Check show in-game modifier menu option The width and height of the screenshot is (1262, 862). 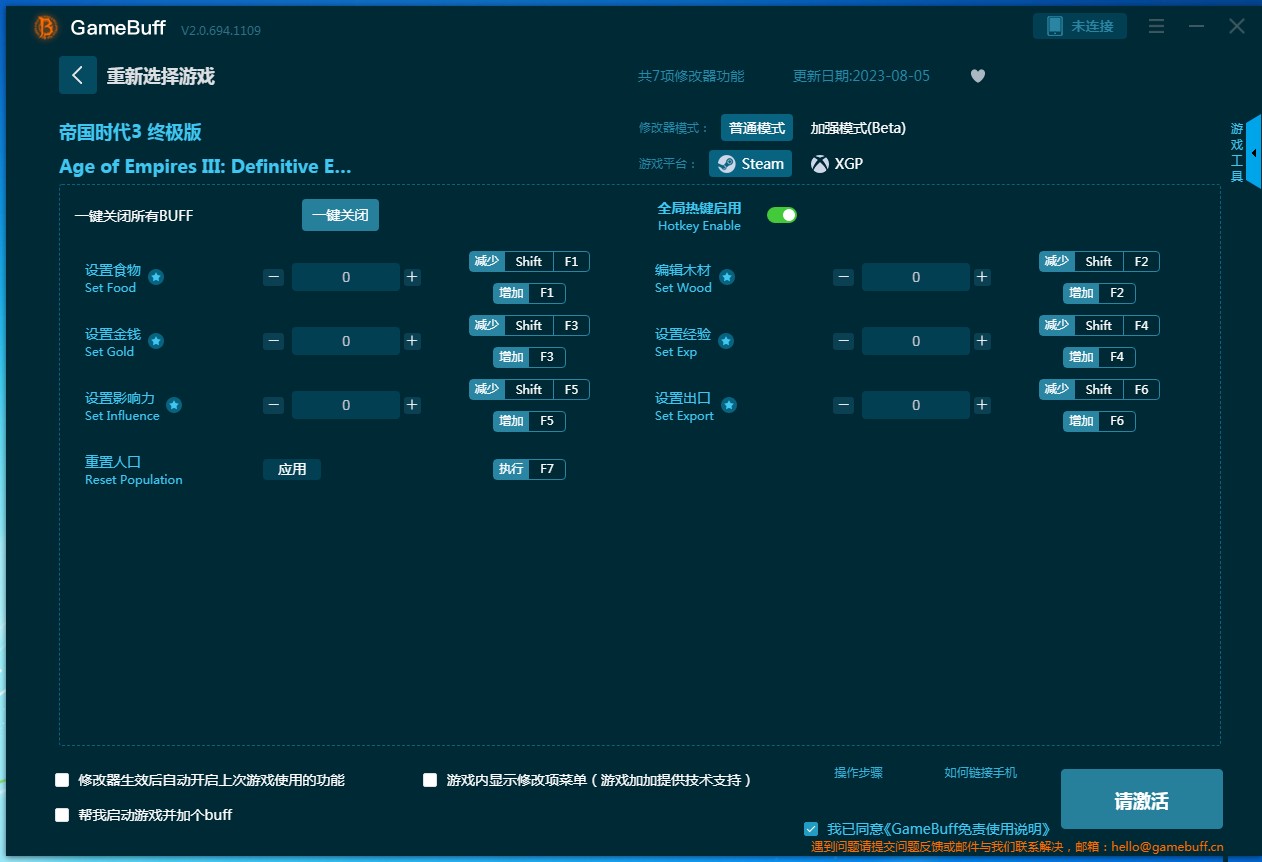(430, 780)
